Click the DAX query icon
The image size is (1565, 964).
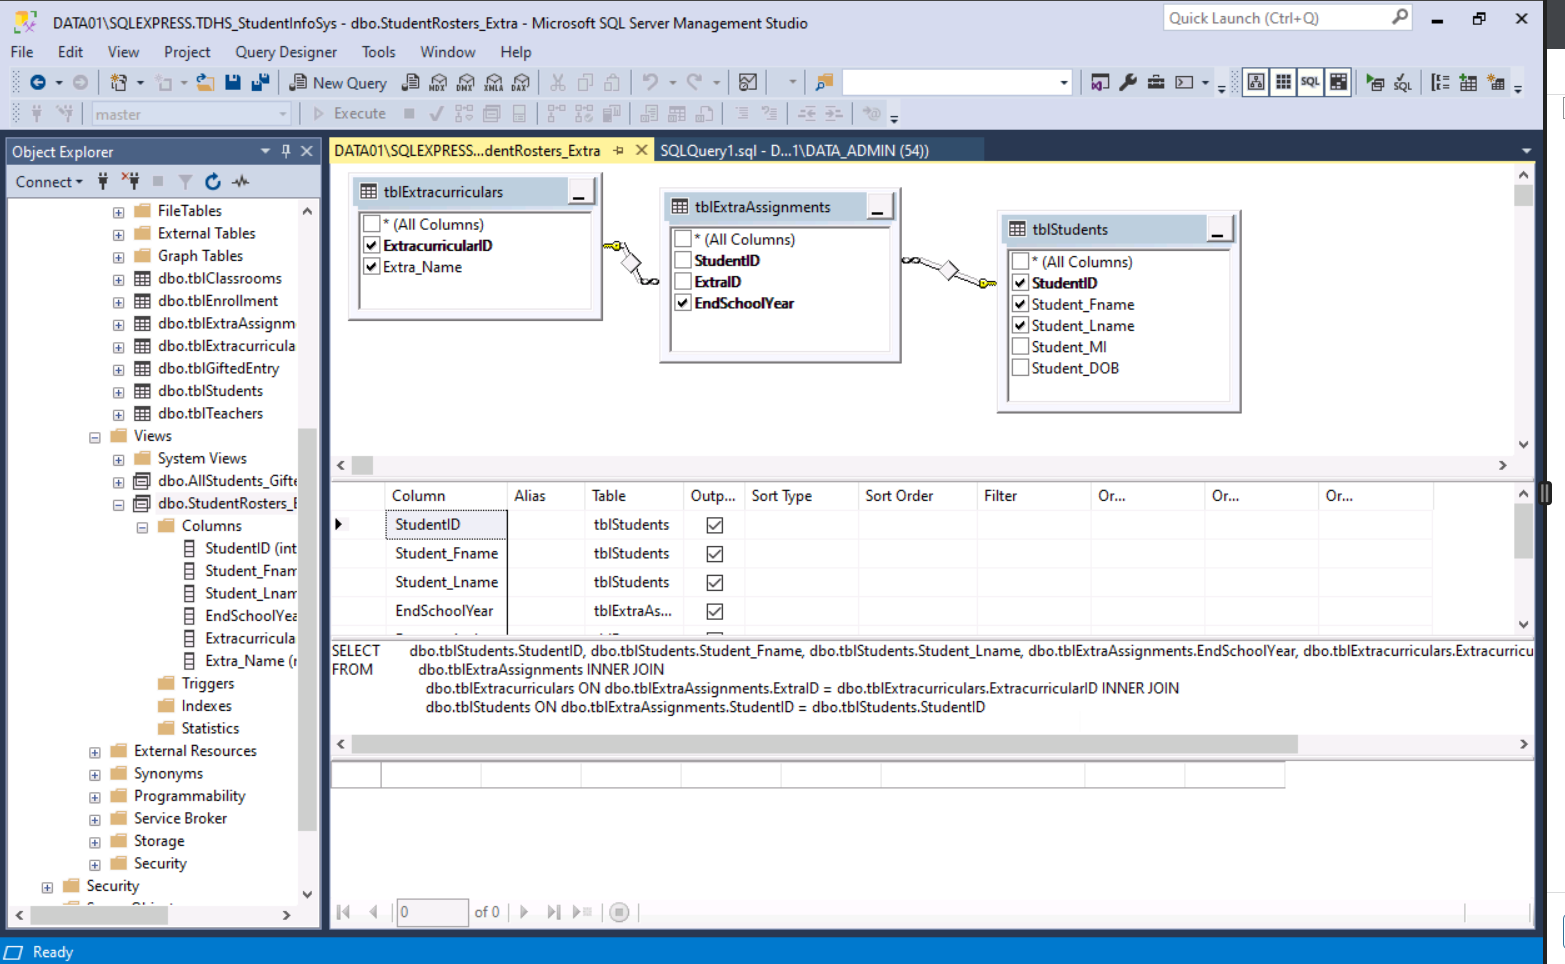pyautogui.click(x=521, y=83)
